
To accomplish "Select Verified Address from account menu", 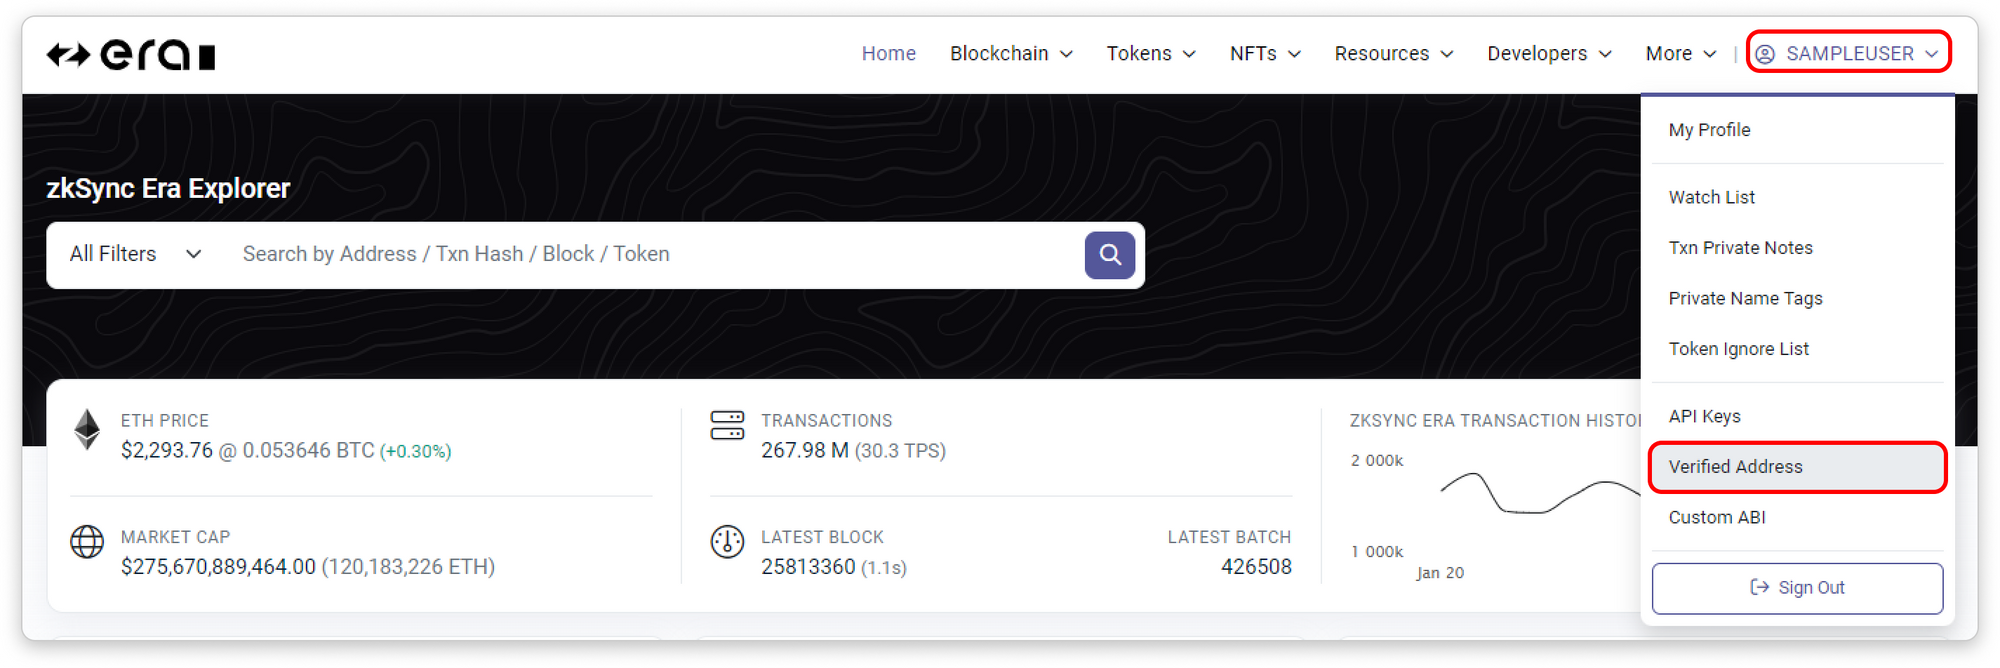I will pos(1735,467).
